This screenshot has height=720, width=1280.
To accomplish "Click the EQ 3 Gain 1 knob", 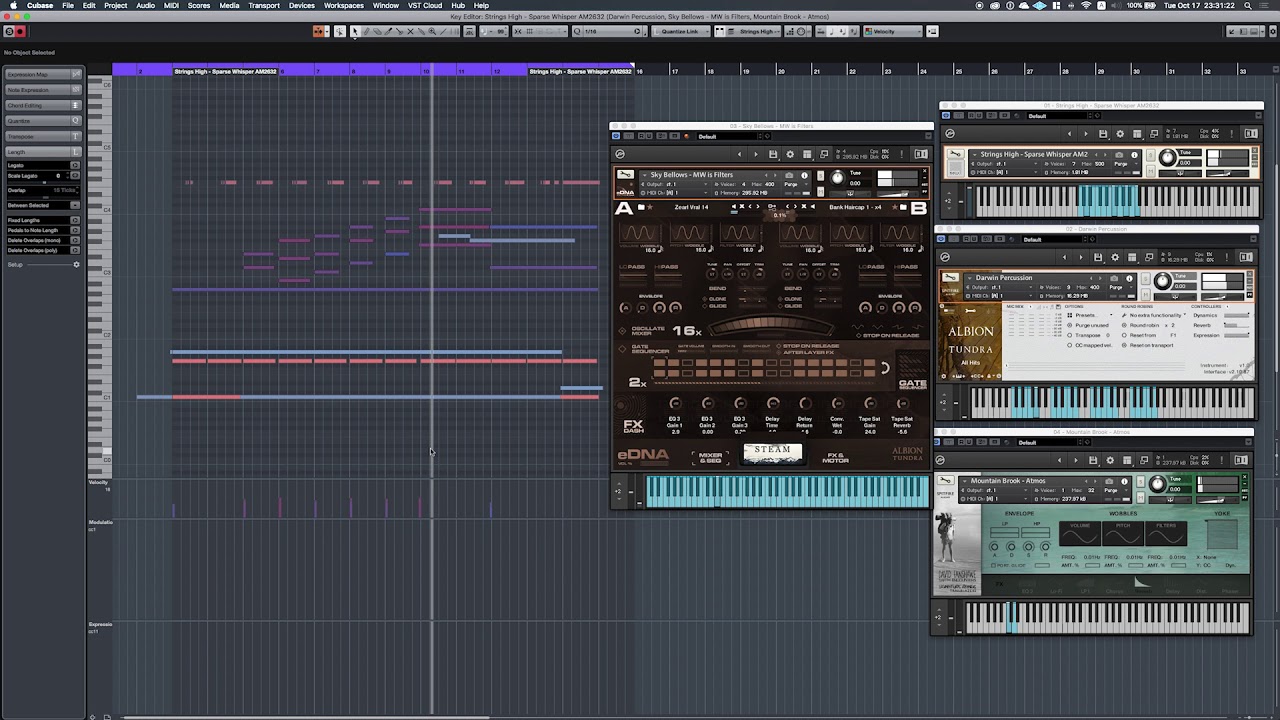I will 674,403.
